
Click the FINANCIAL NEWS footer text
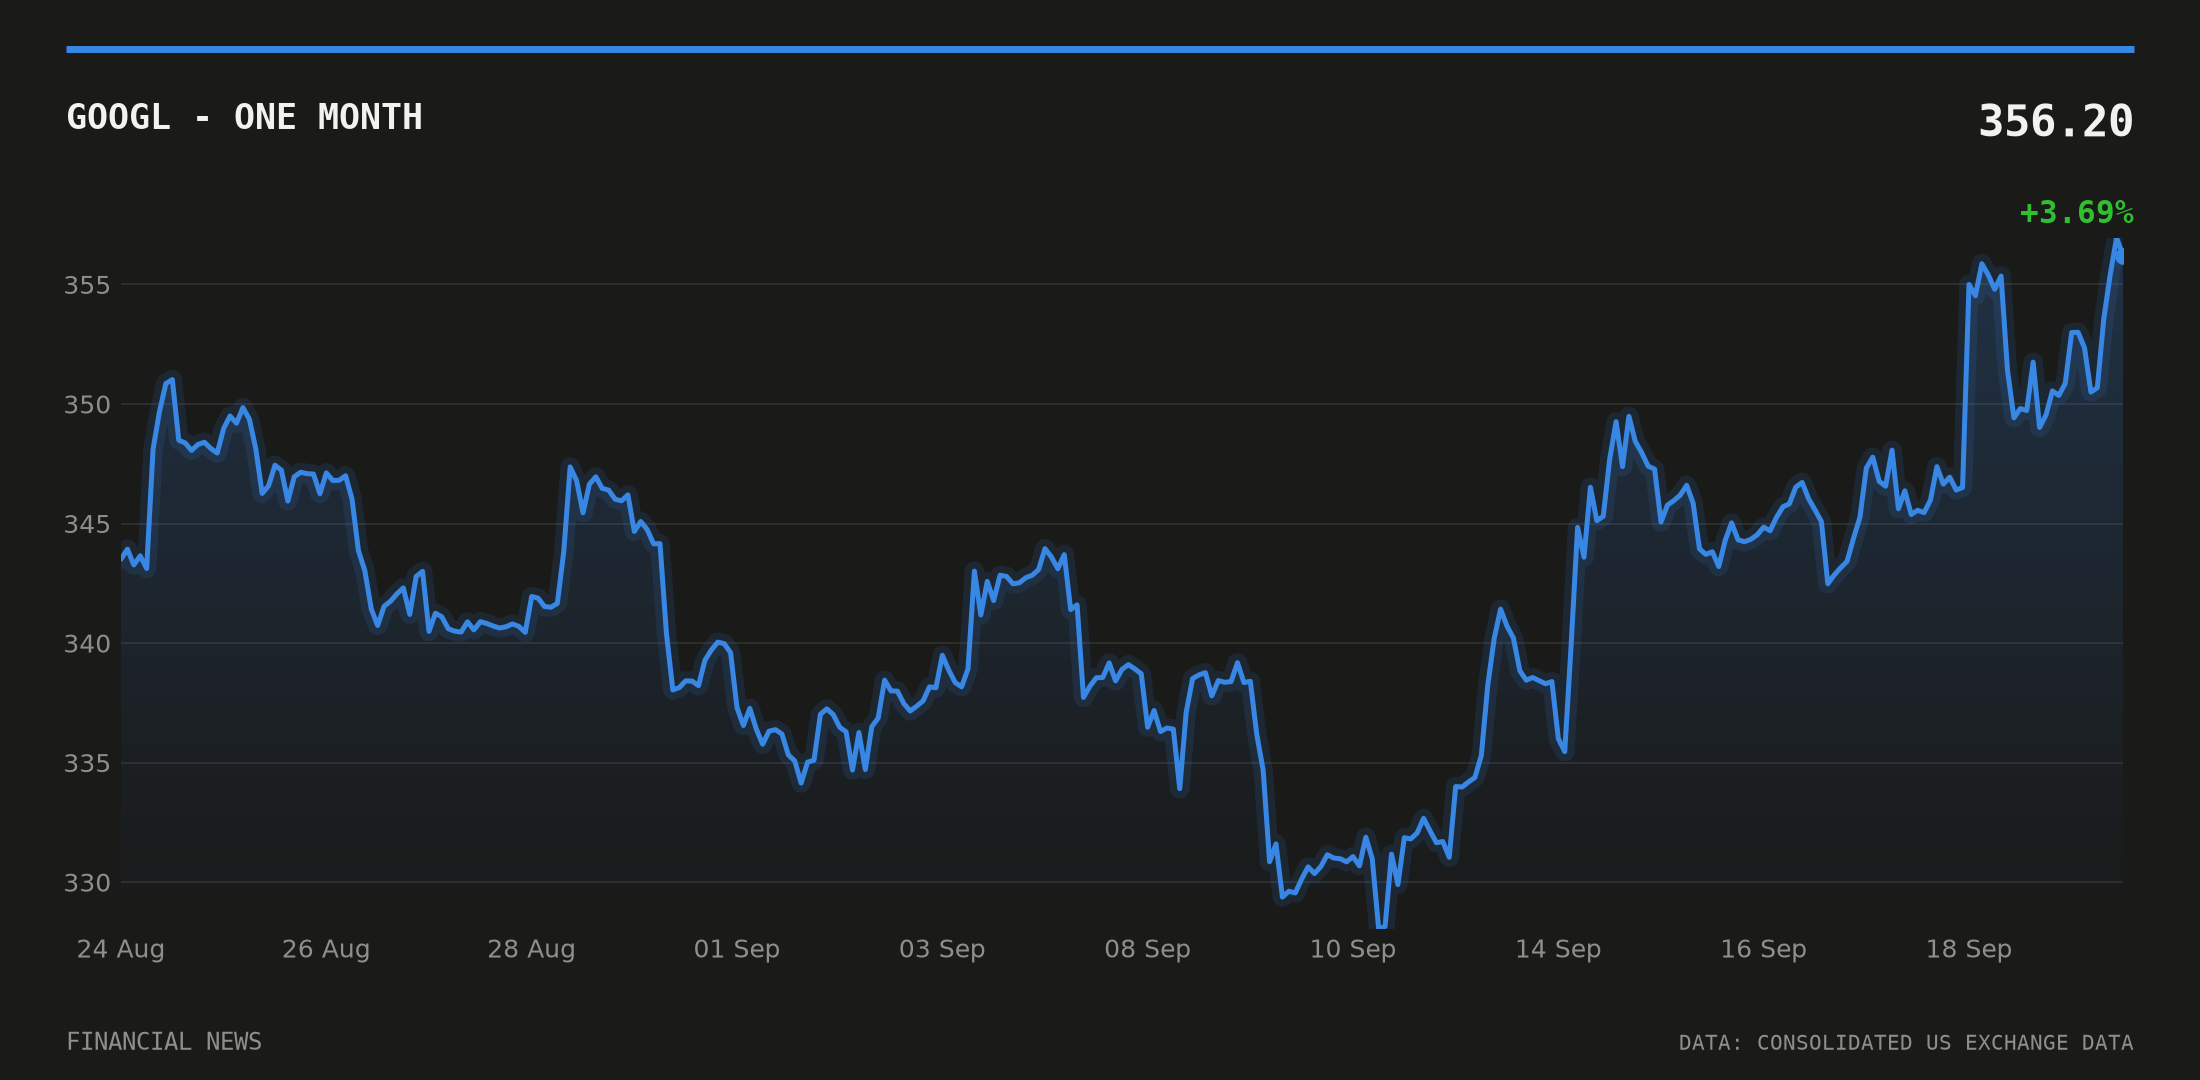click(x=164, y=1042)
